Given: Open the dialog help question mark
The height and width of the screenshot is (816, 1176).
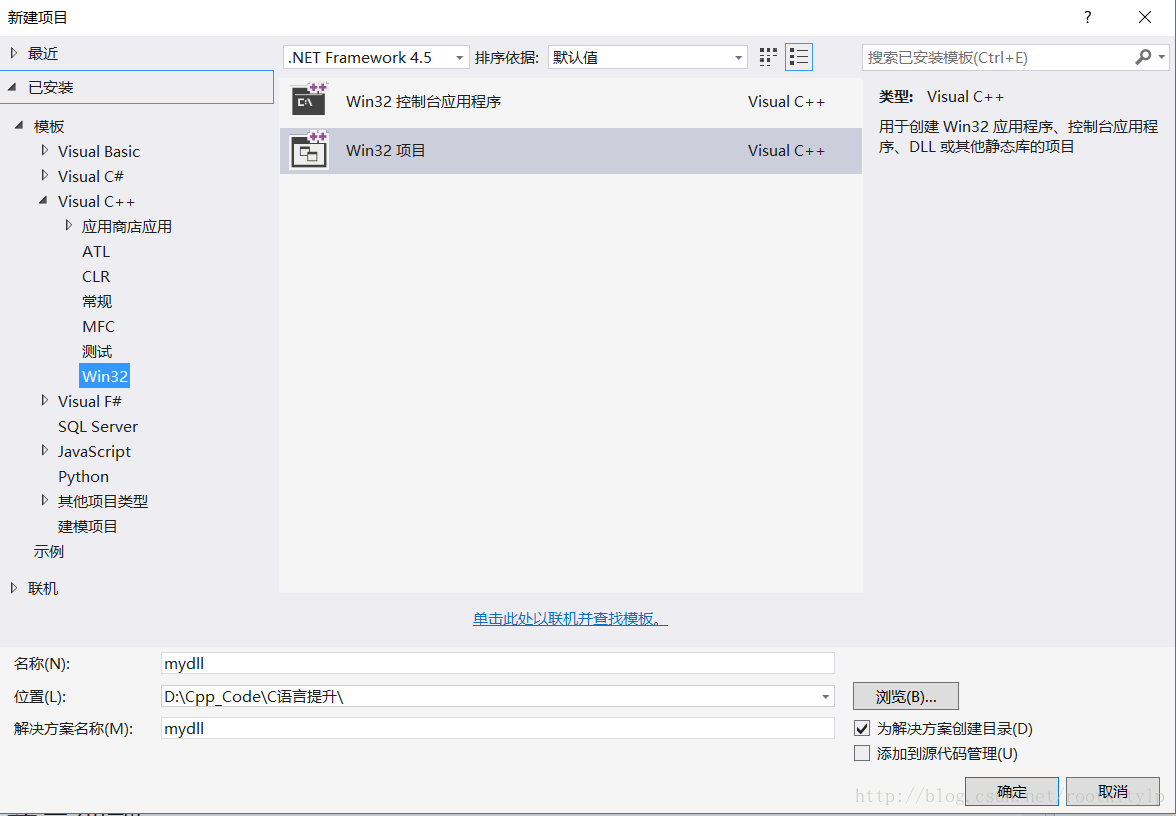Looking at the screenshot, I should click(1087, 17).
